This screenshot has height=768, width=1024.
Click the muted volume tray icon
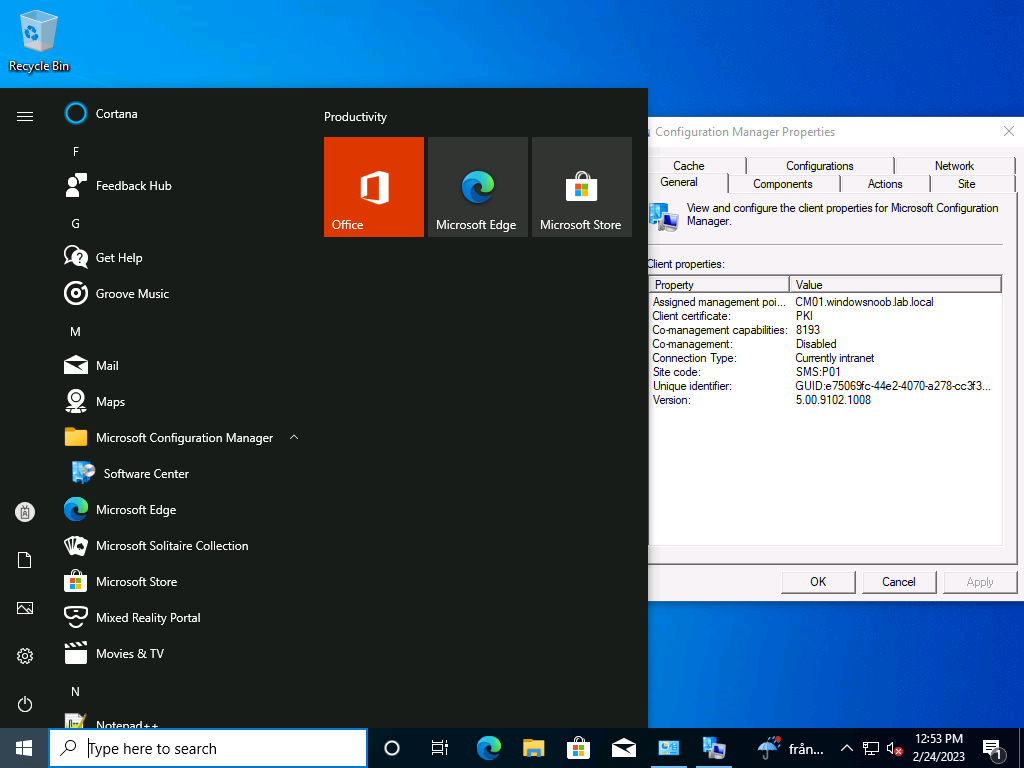click(894, 748)
